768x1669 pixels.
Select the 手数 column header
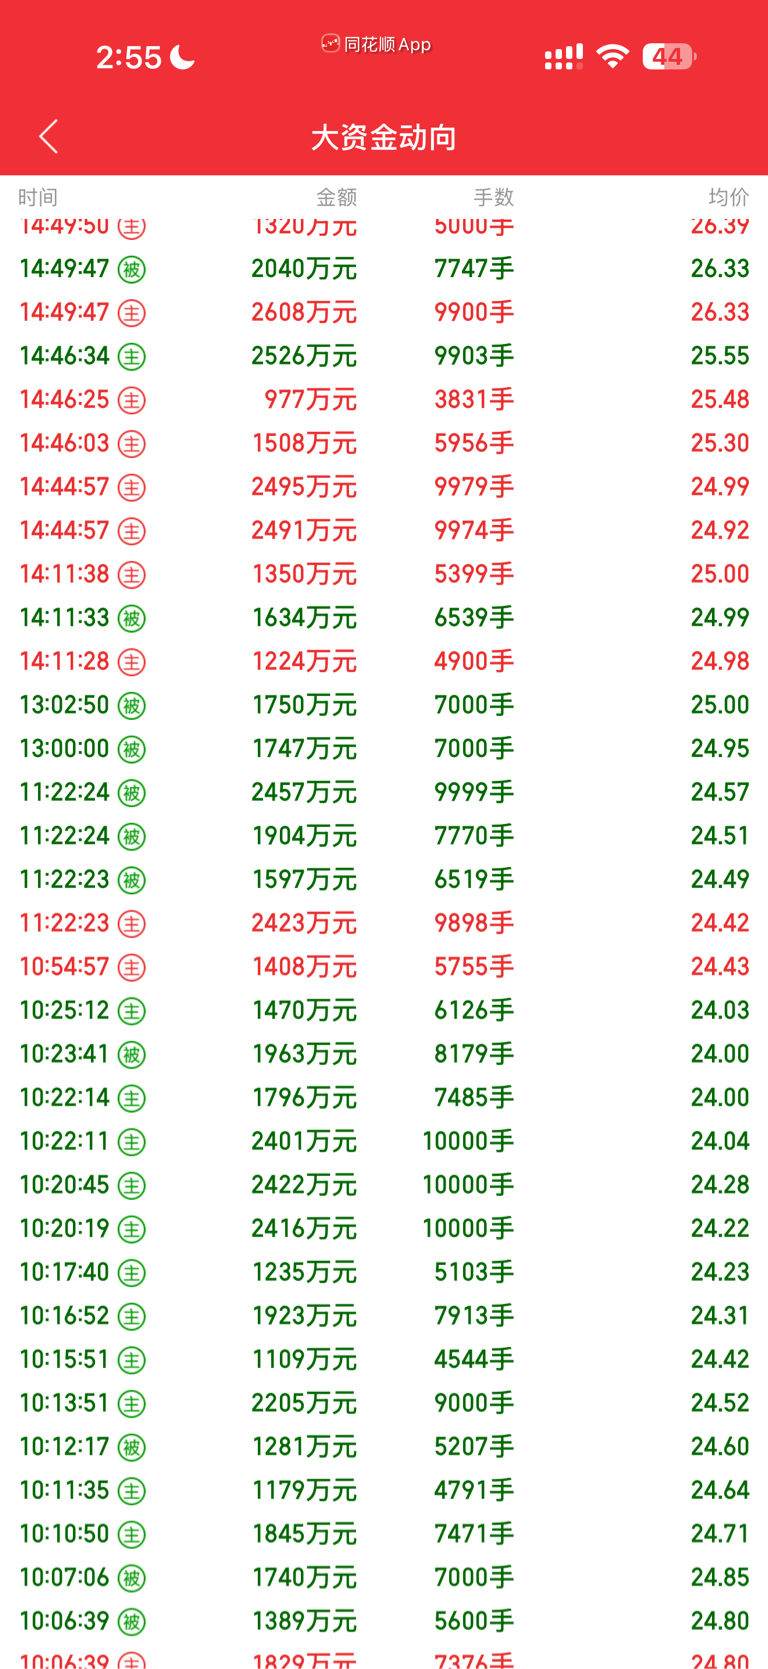pos(493,197)
